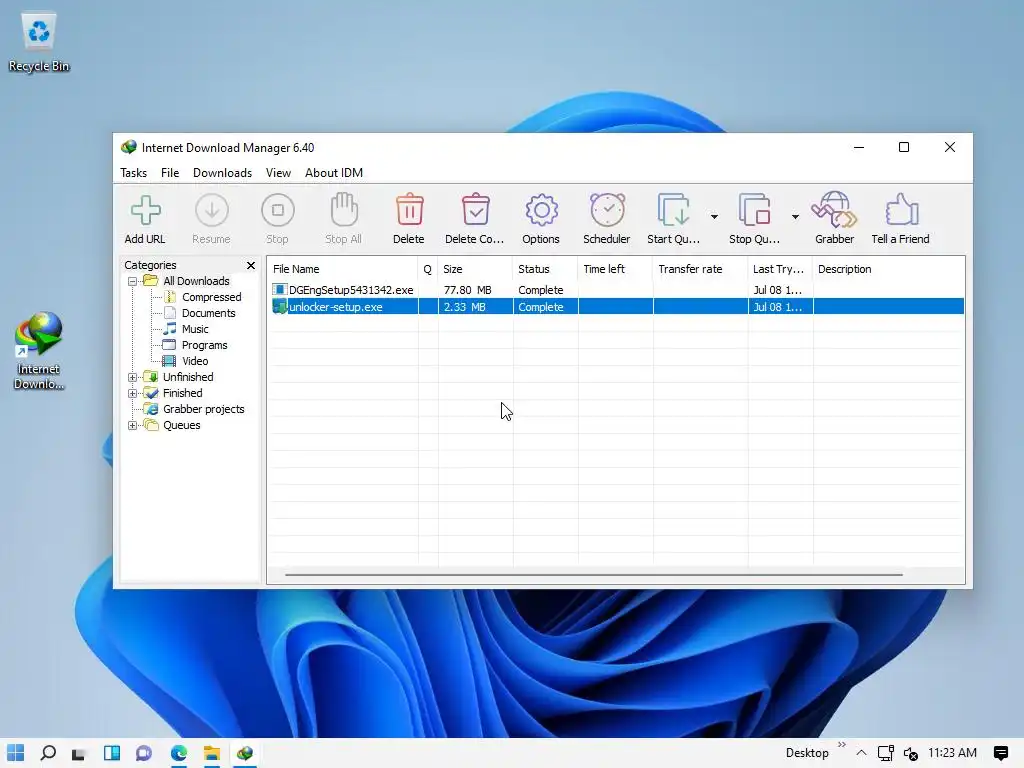
Task: Click the Description column header
Action: (888, 269)
